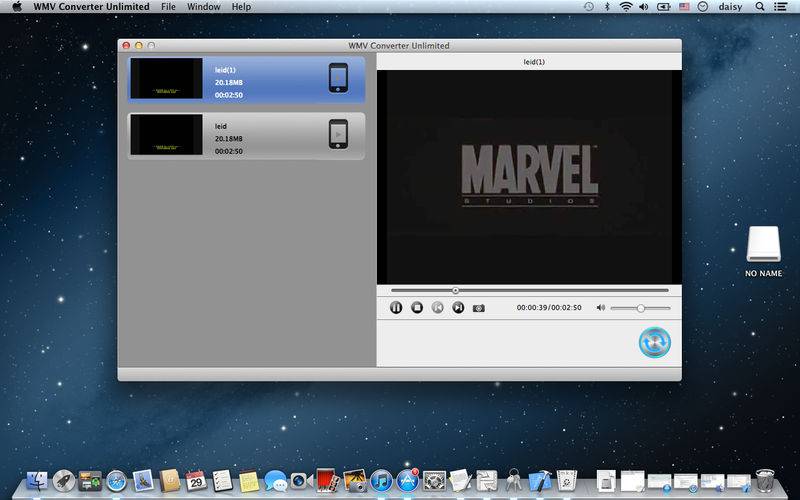Viewport: 800px width, 500px height.
Task: Open Calendar showing 29 in the Dock
Action: click(196, 481)
